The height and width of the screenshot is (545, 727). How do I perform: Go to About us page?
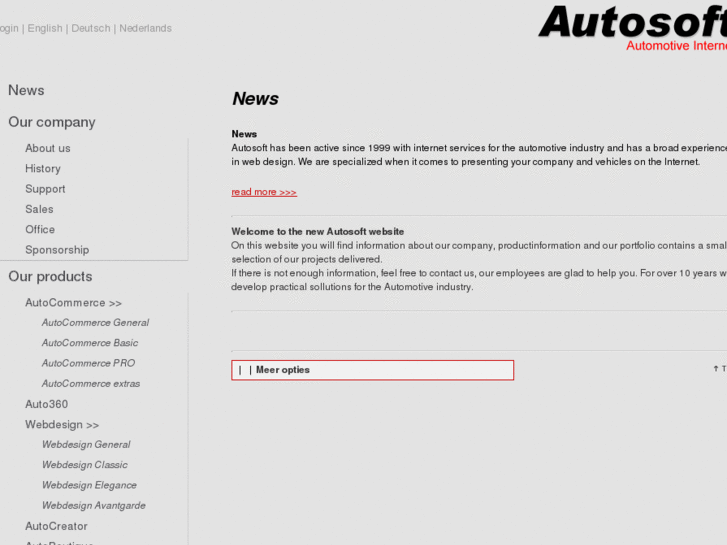coord(48,148)
